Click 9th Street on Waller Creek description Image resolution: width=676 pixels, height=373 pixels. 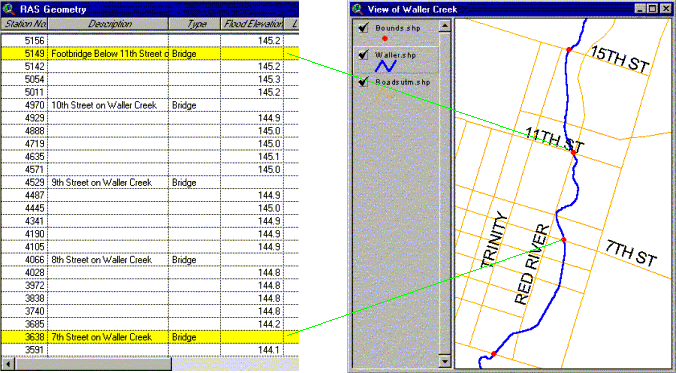(101, 182)
